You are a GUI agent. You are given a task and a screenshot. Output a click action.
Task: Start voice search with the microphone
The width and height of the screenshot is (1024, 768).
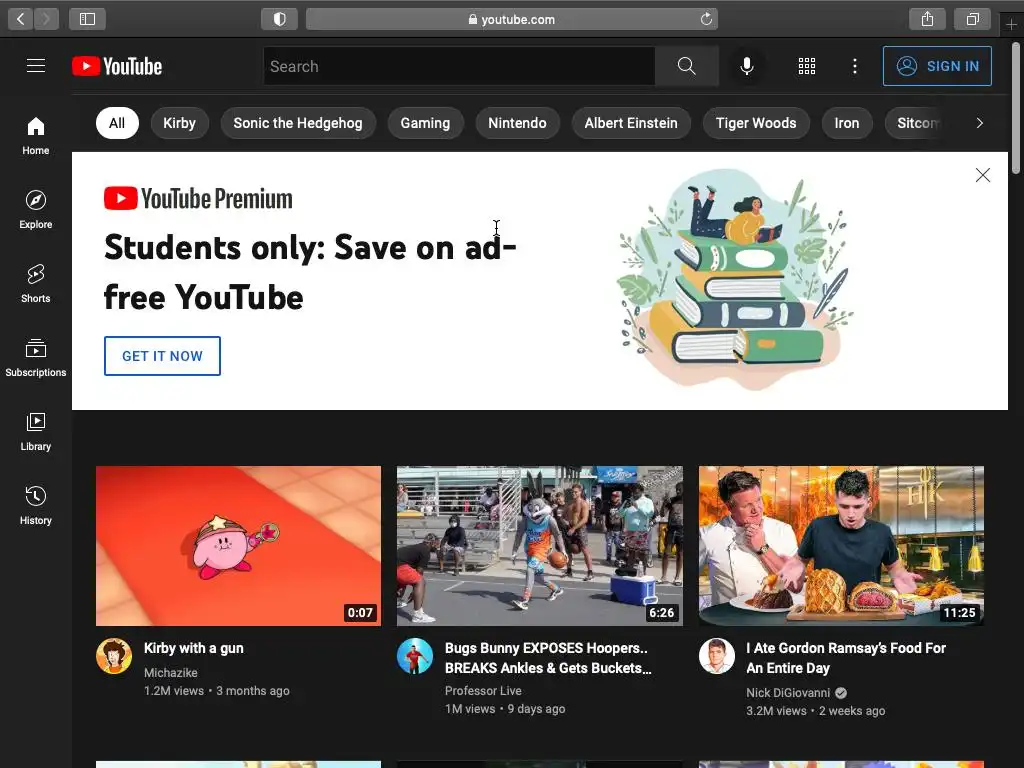(747, 66)
